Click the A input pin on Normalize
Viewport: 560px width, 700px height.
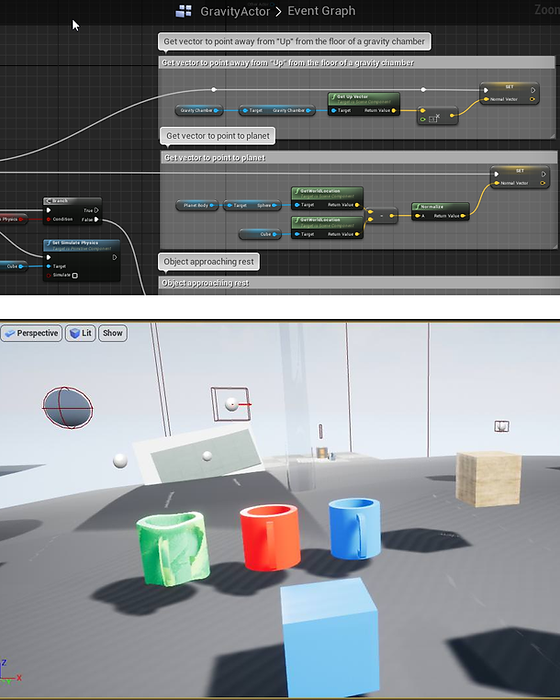420,216
